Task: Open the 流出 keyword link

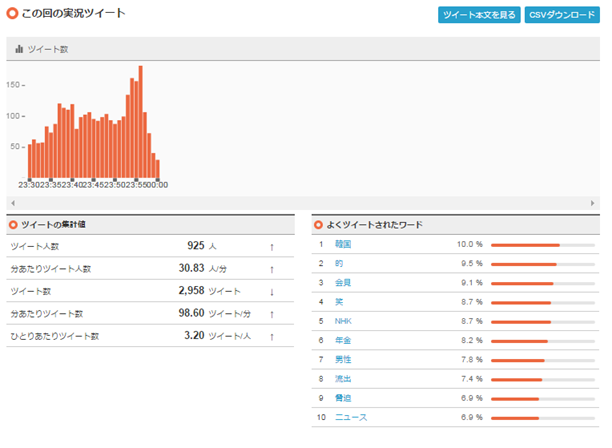Action: point(343,379)
